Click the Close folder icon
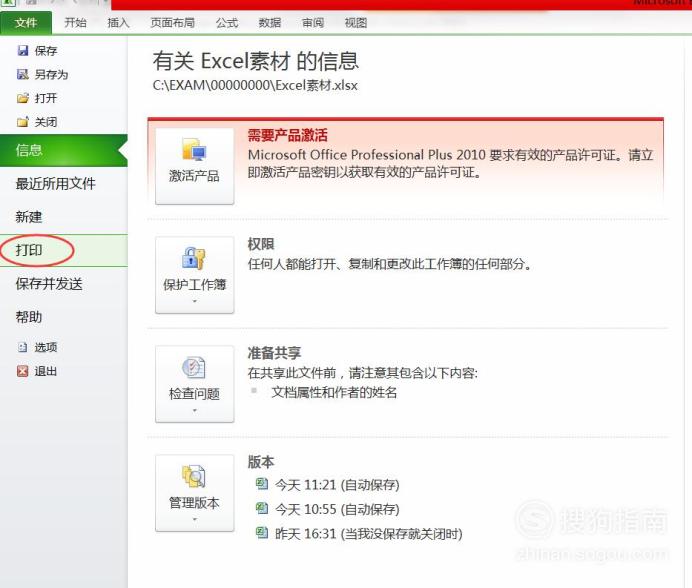Image resolution: width=692 pixels, height=588 pixels. (23, 122)
